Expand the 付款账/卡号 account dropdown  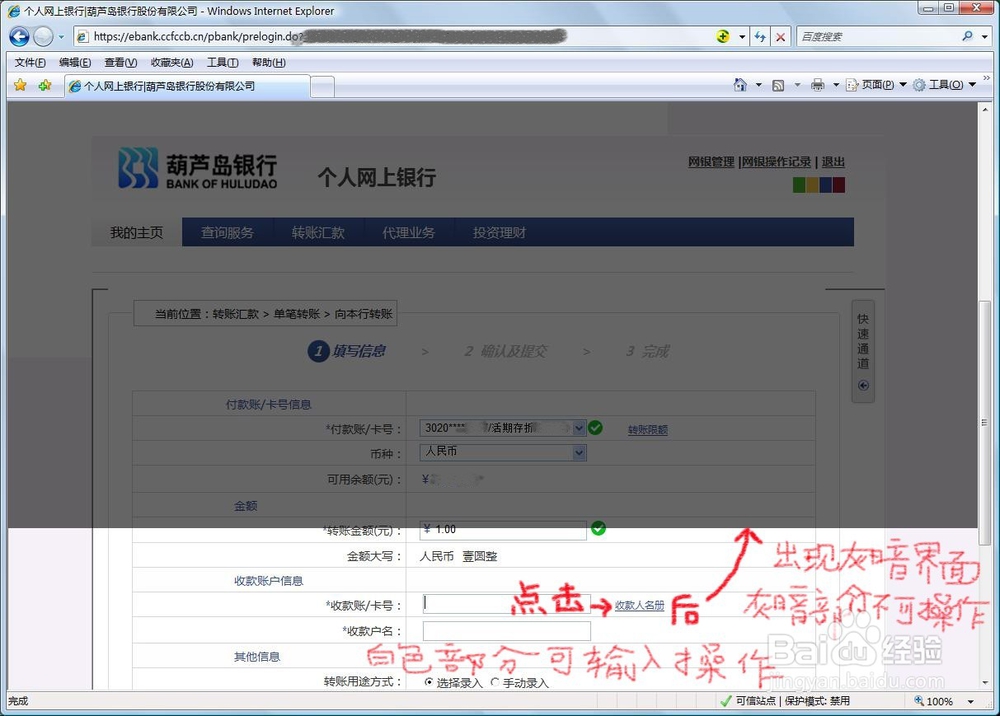pyautogui.click(x=579, y=428)
